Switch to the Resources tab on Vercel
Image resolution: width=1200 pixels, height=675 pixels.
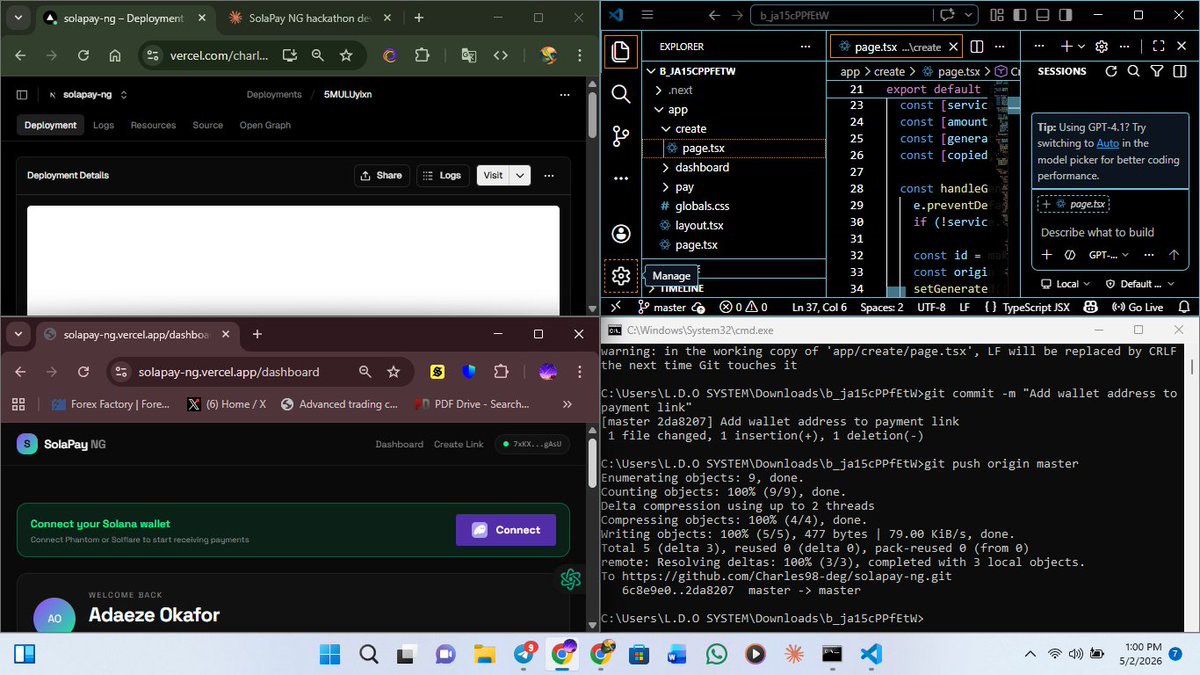click(x=153, y=125)
